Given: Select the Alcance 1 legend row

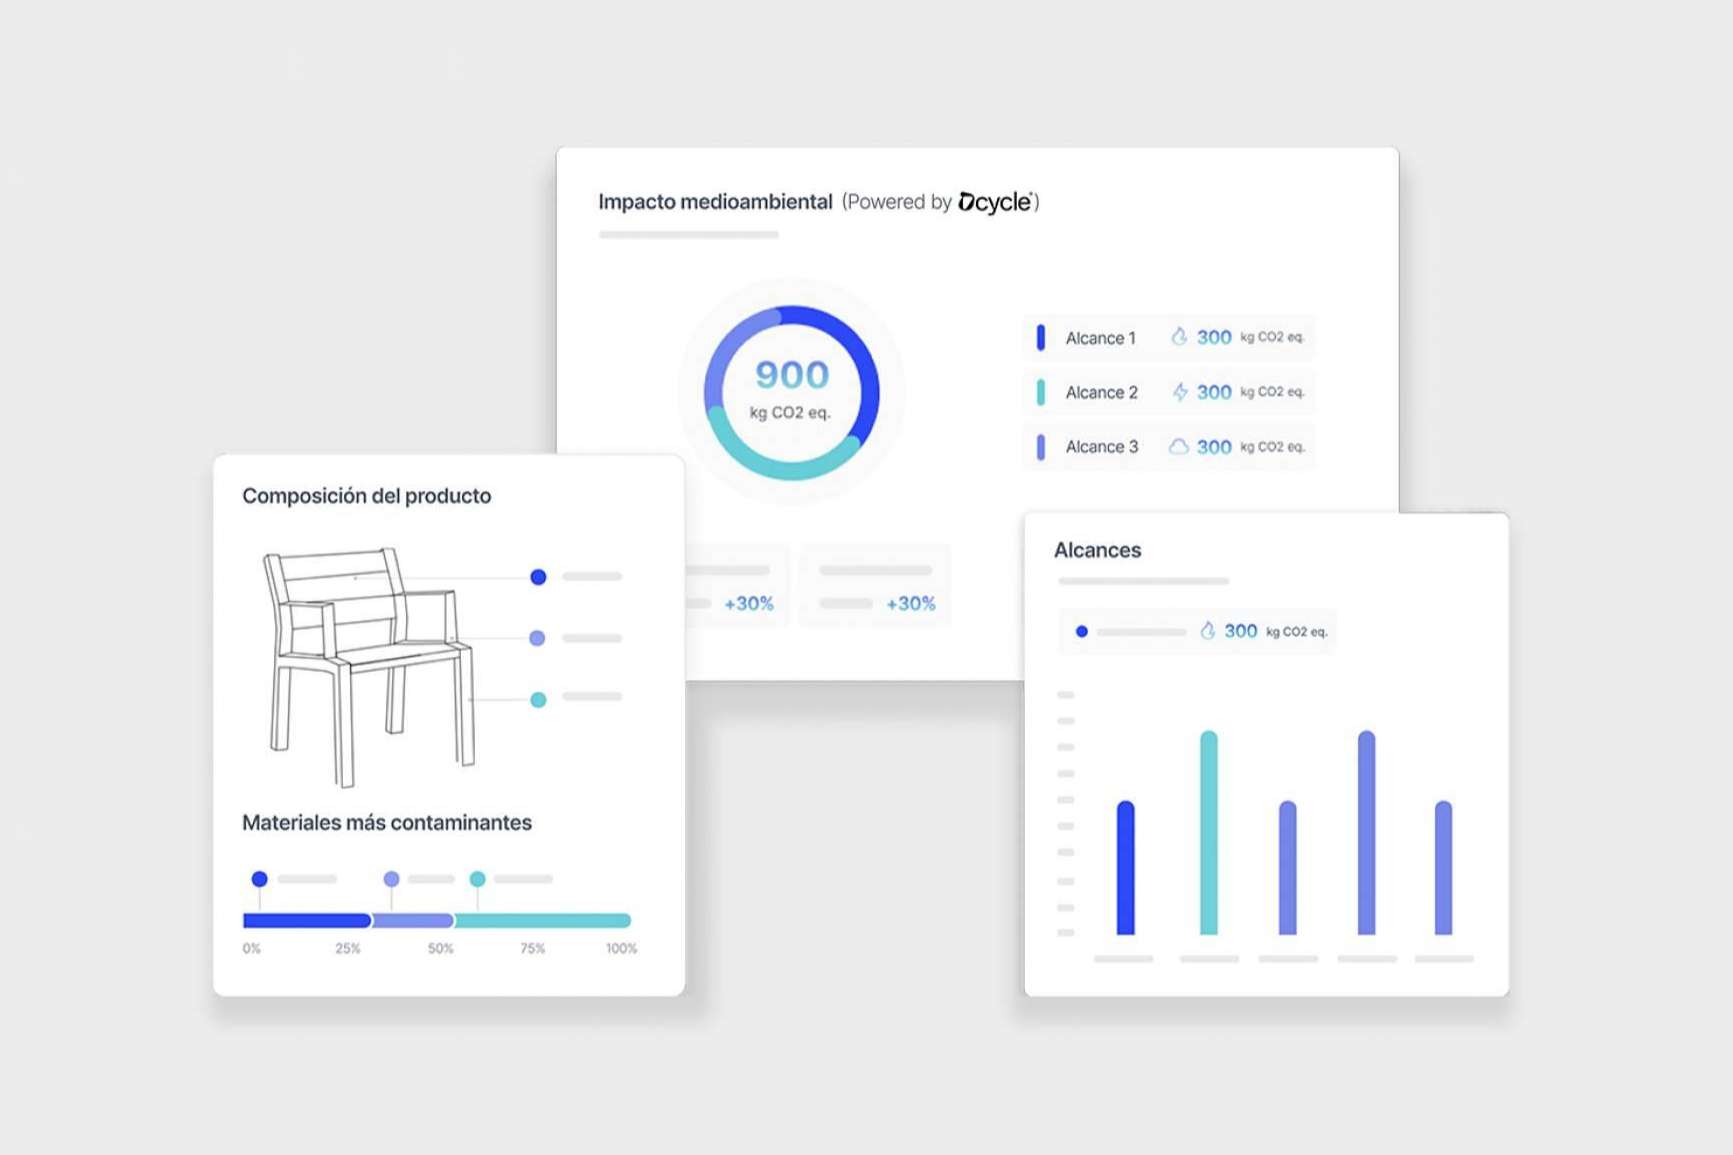Looking at the screenshot, I should (x=1168, y=338).
